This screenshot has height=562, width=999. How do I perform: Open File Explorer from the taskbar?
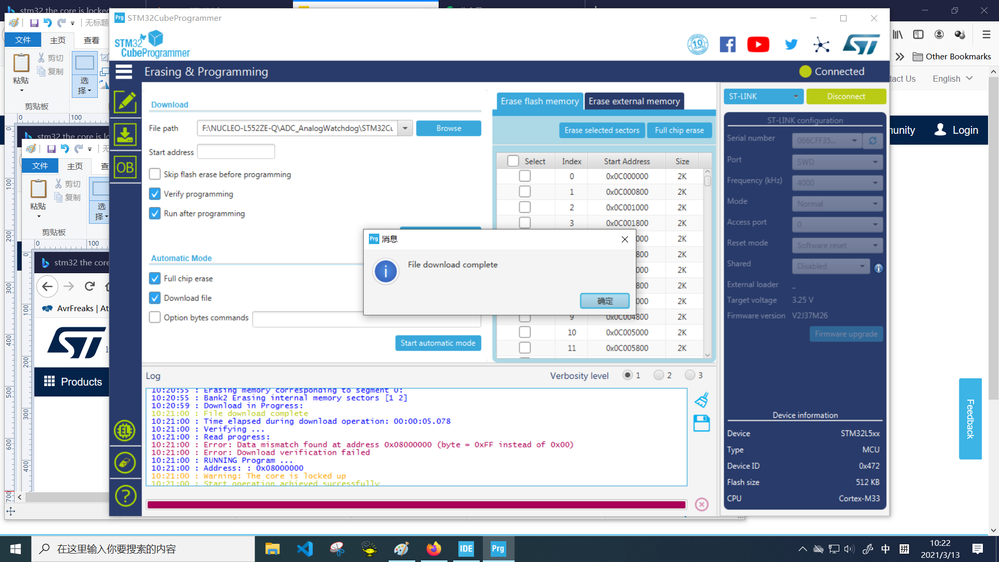click(x=273, y=549)
